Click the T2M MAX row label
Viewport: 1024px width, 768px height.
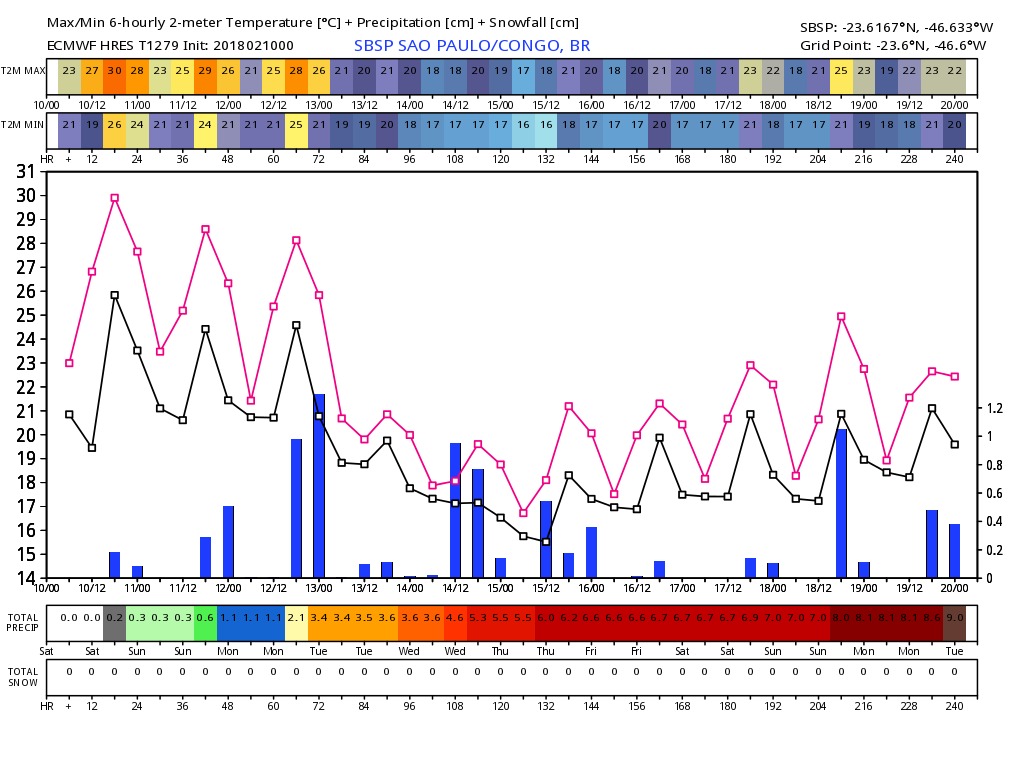tap(23, 71)
